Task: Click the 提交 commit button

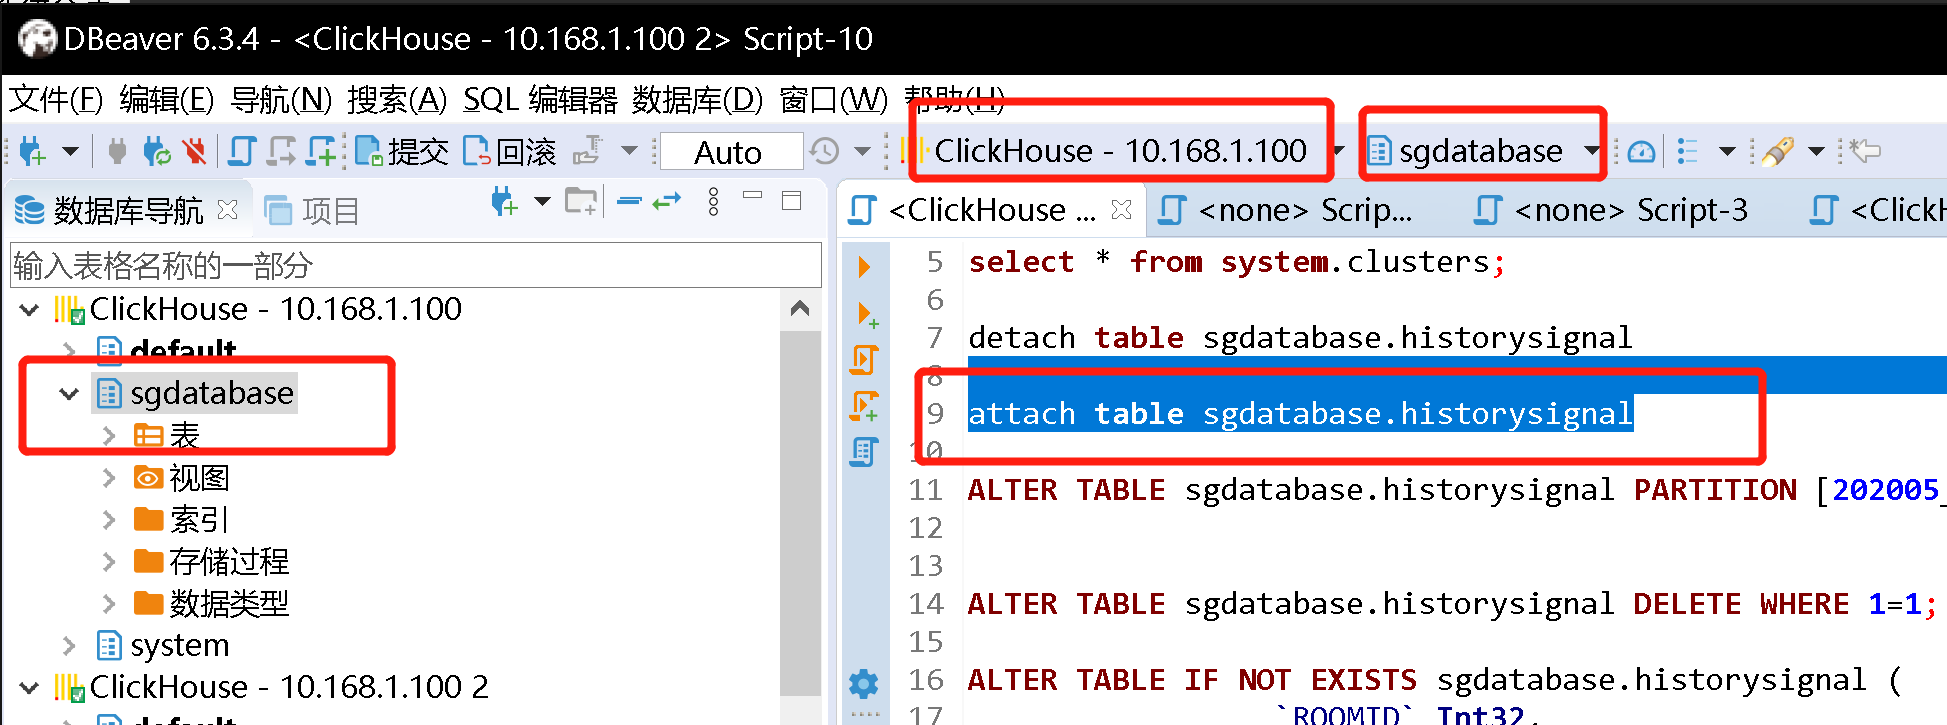Action: pos(402,151)
